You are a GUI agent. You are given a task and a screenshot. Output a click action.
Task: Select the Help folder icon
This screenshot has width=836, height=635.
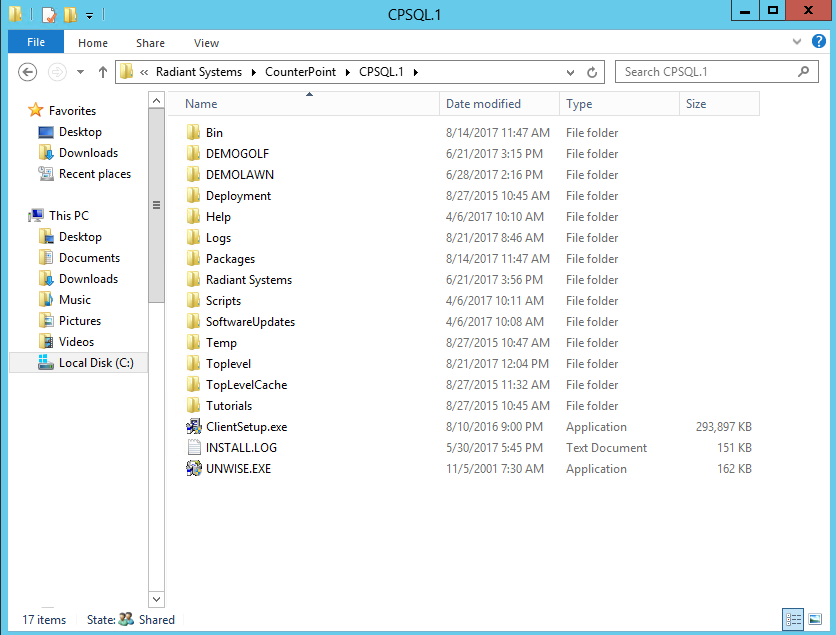pos(194,216)
